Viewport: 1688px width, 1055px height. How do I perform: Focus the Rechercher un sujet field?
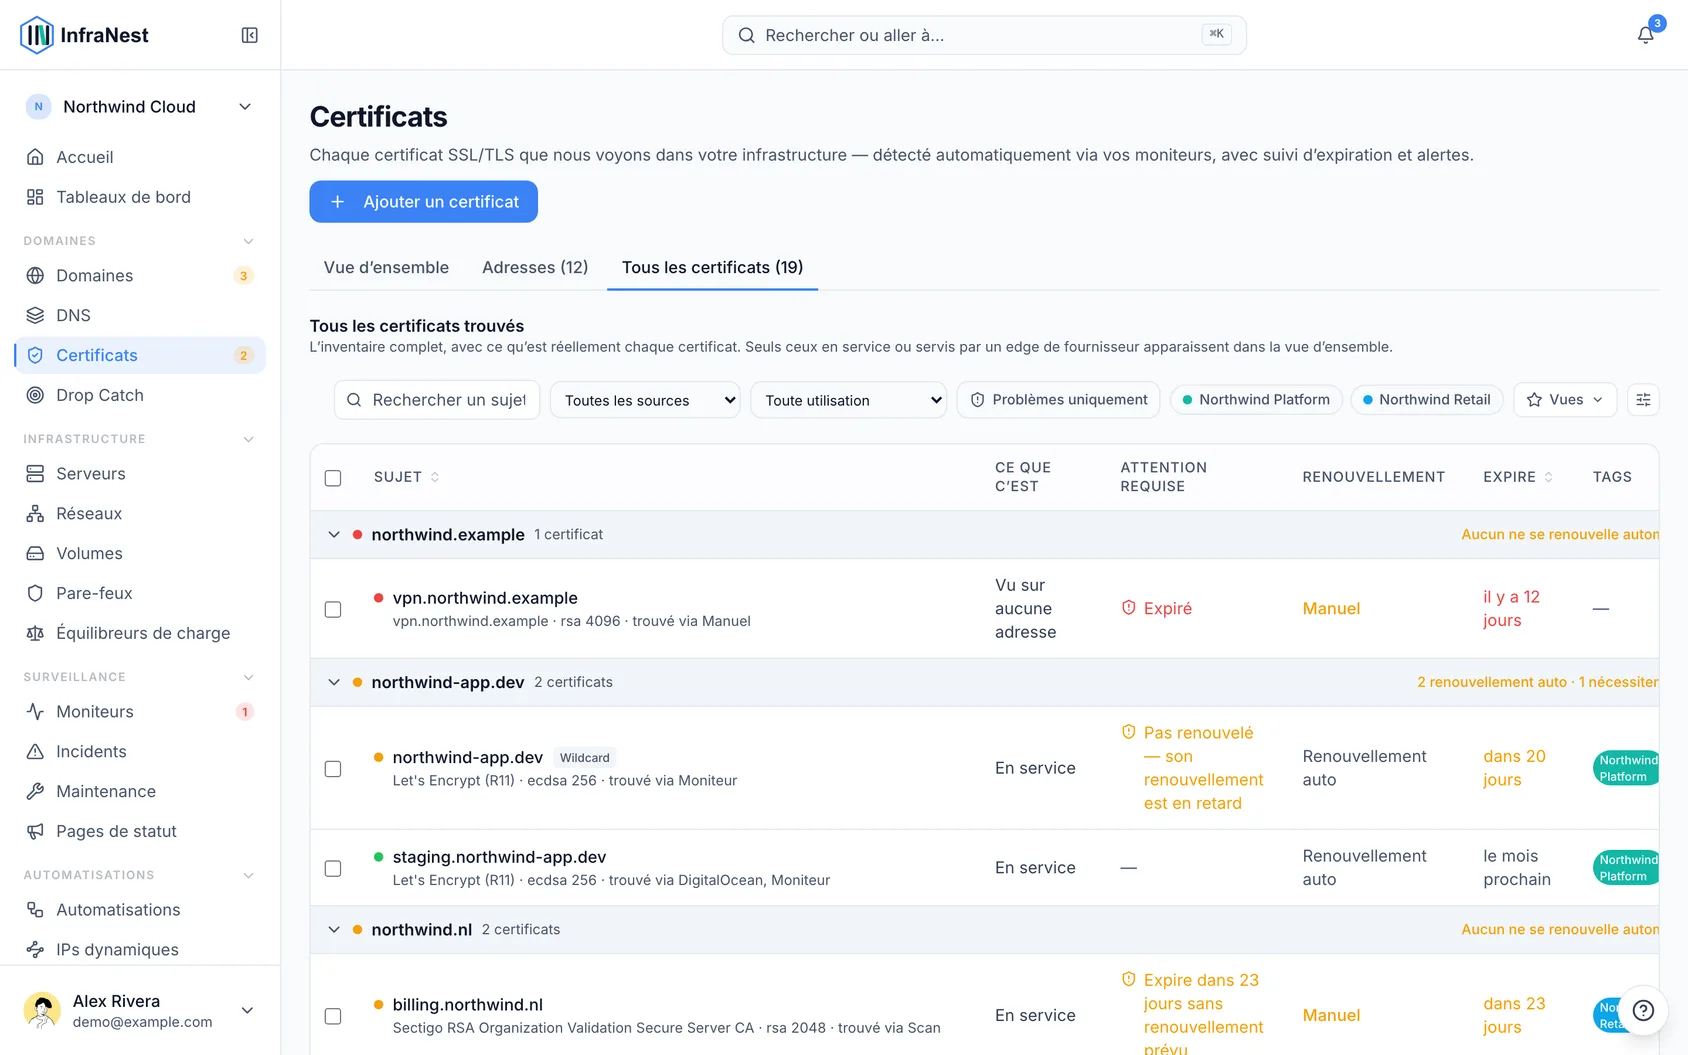(x=437, y=400)
